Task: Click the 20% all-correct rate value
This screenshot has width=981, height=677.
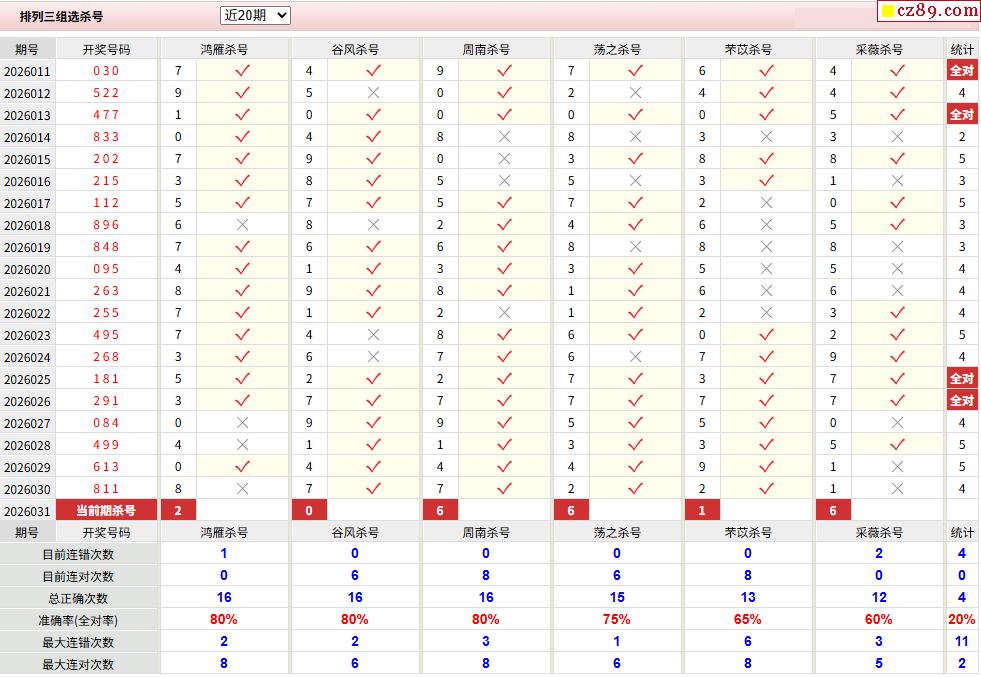Action: pos(962,619)
